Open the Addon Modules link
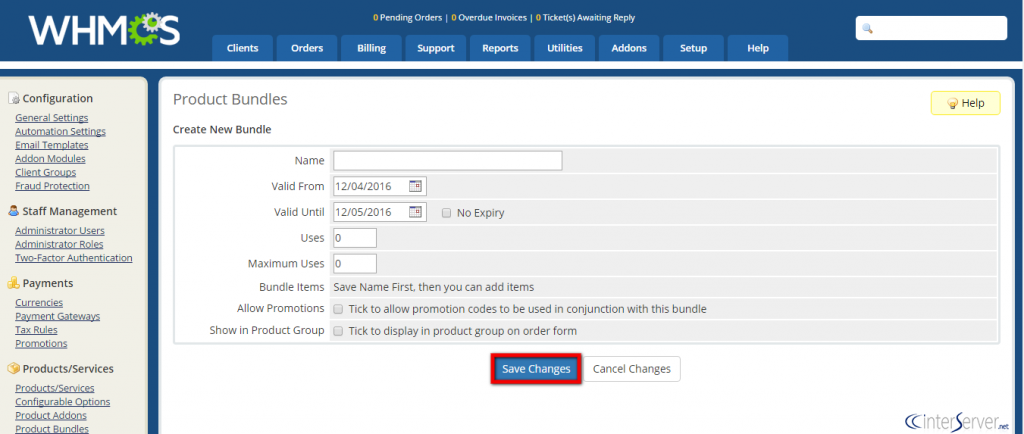This screenshot has height=434, width=1024. coord(50,159)
